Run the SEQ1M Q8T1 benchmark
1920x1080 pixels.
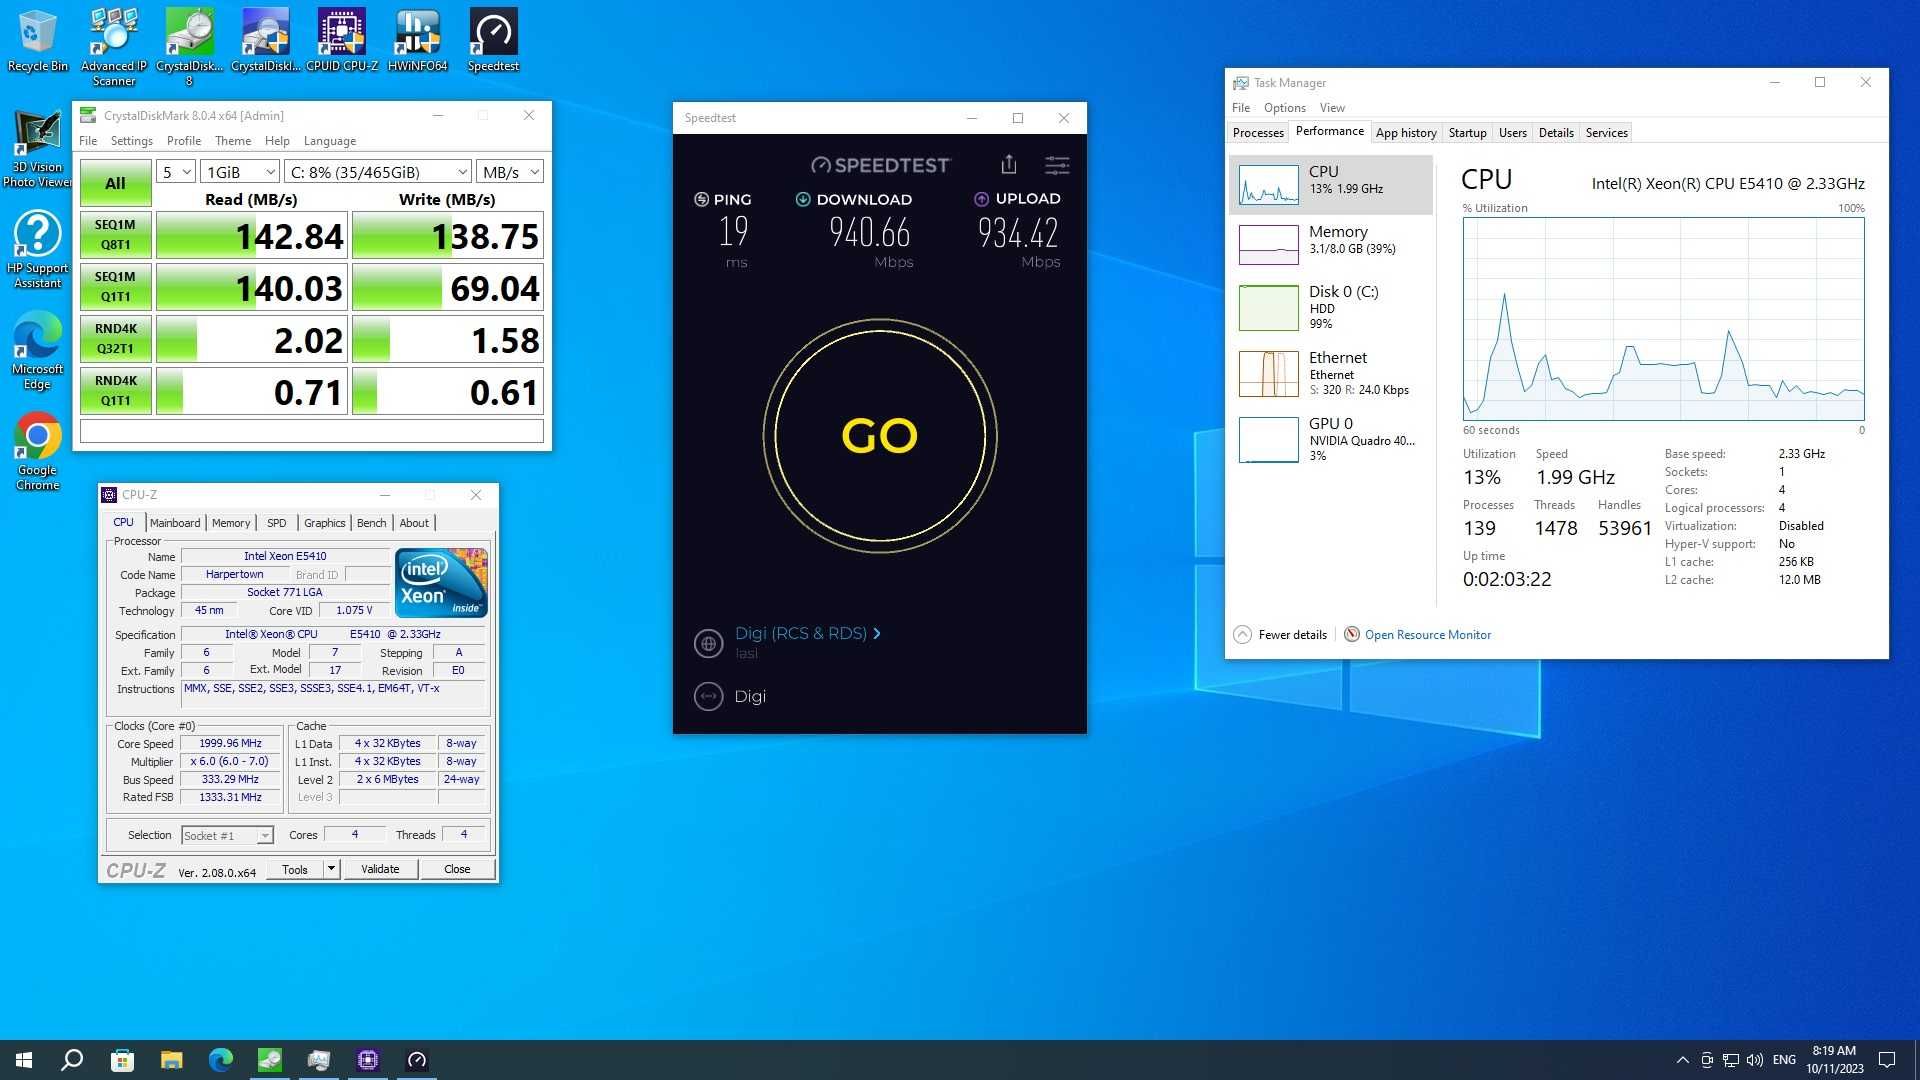click(x=115, y=235)
